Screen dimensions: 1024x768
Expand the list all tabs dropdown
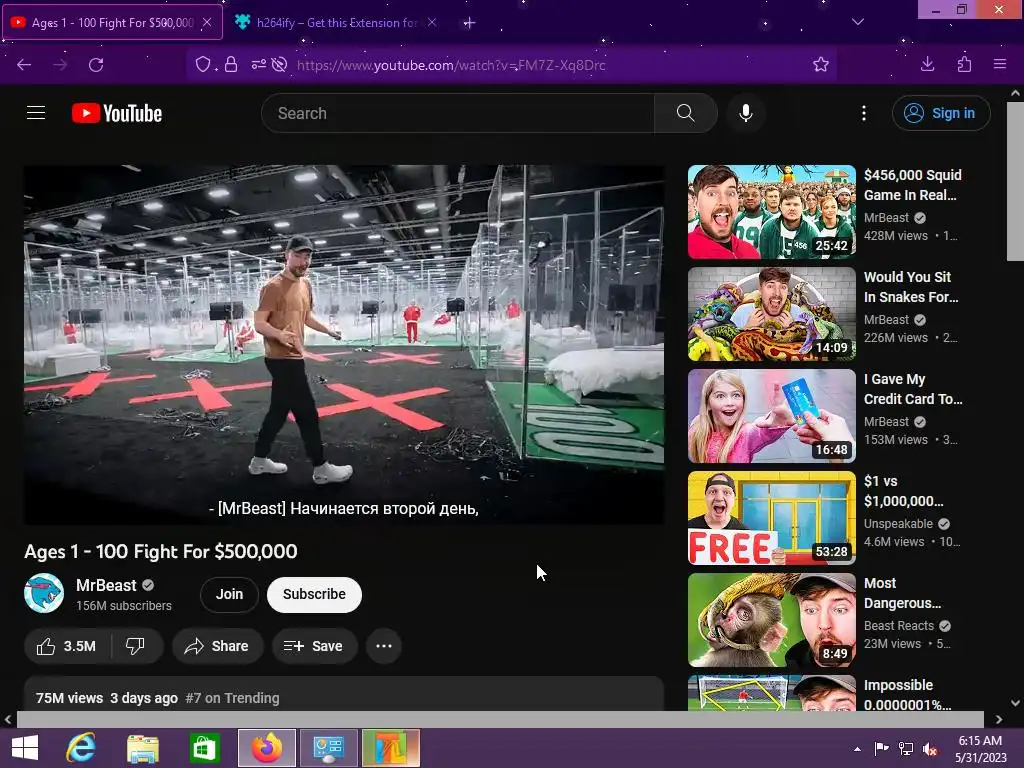point(858,22)
